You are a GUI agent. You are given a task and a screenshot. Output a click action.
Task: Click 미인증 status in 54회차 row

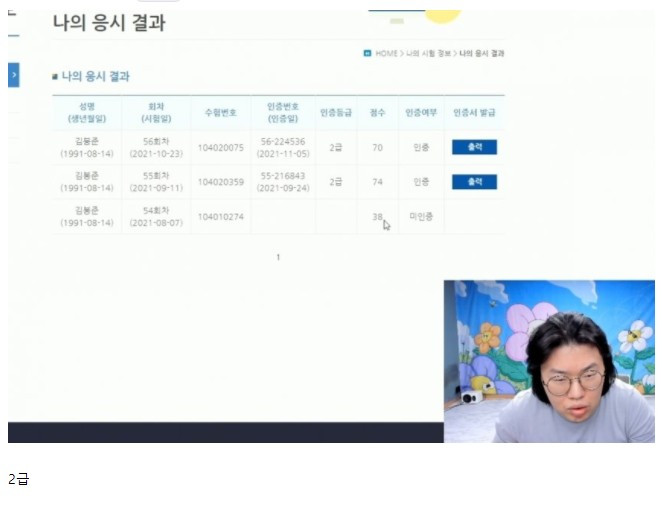pyautogui.click(x=421, y=217)
